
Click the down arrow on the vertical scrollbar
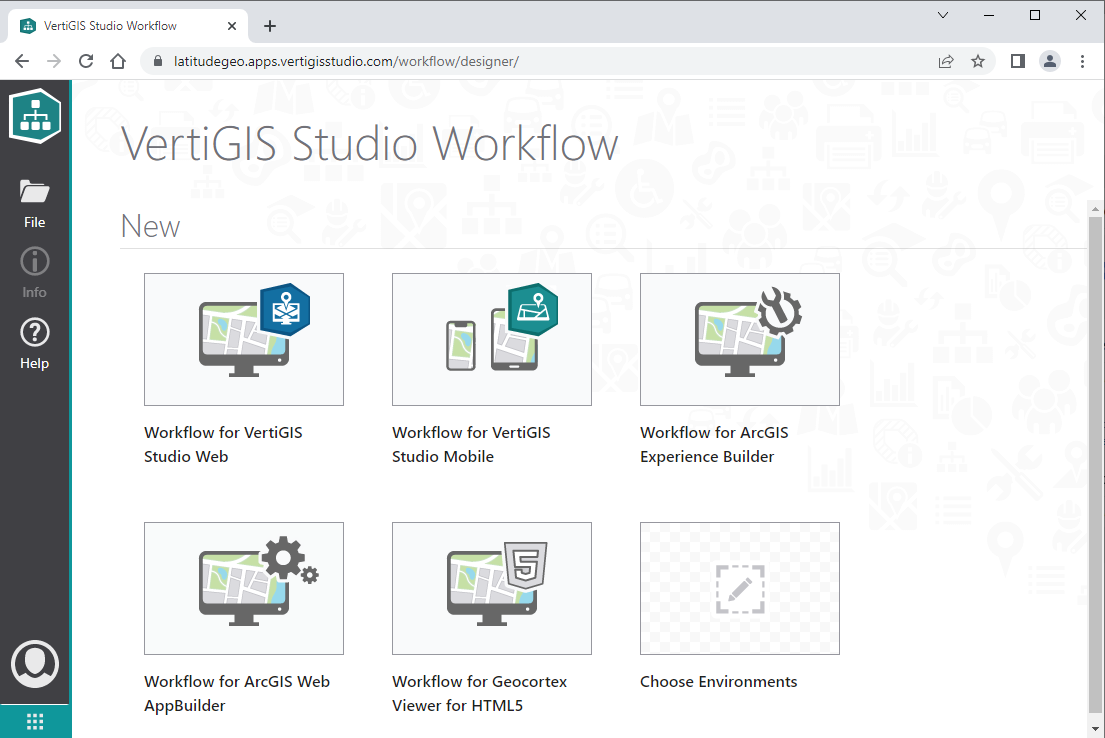coord(1095,729)
